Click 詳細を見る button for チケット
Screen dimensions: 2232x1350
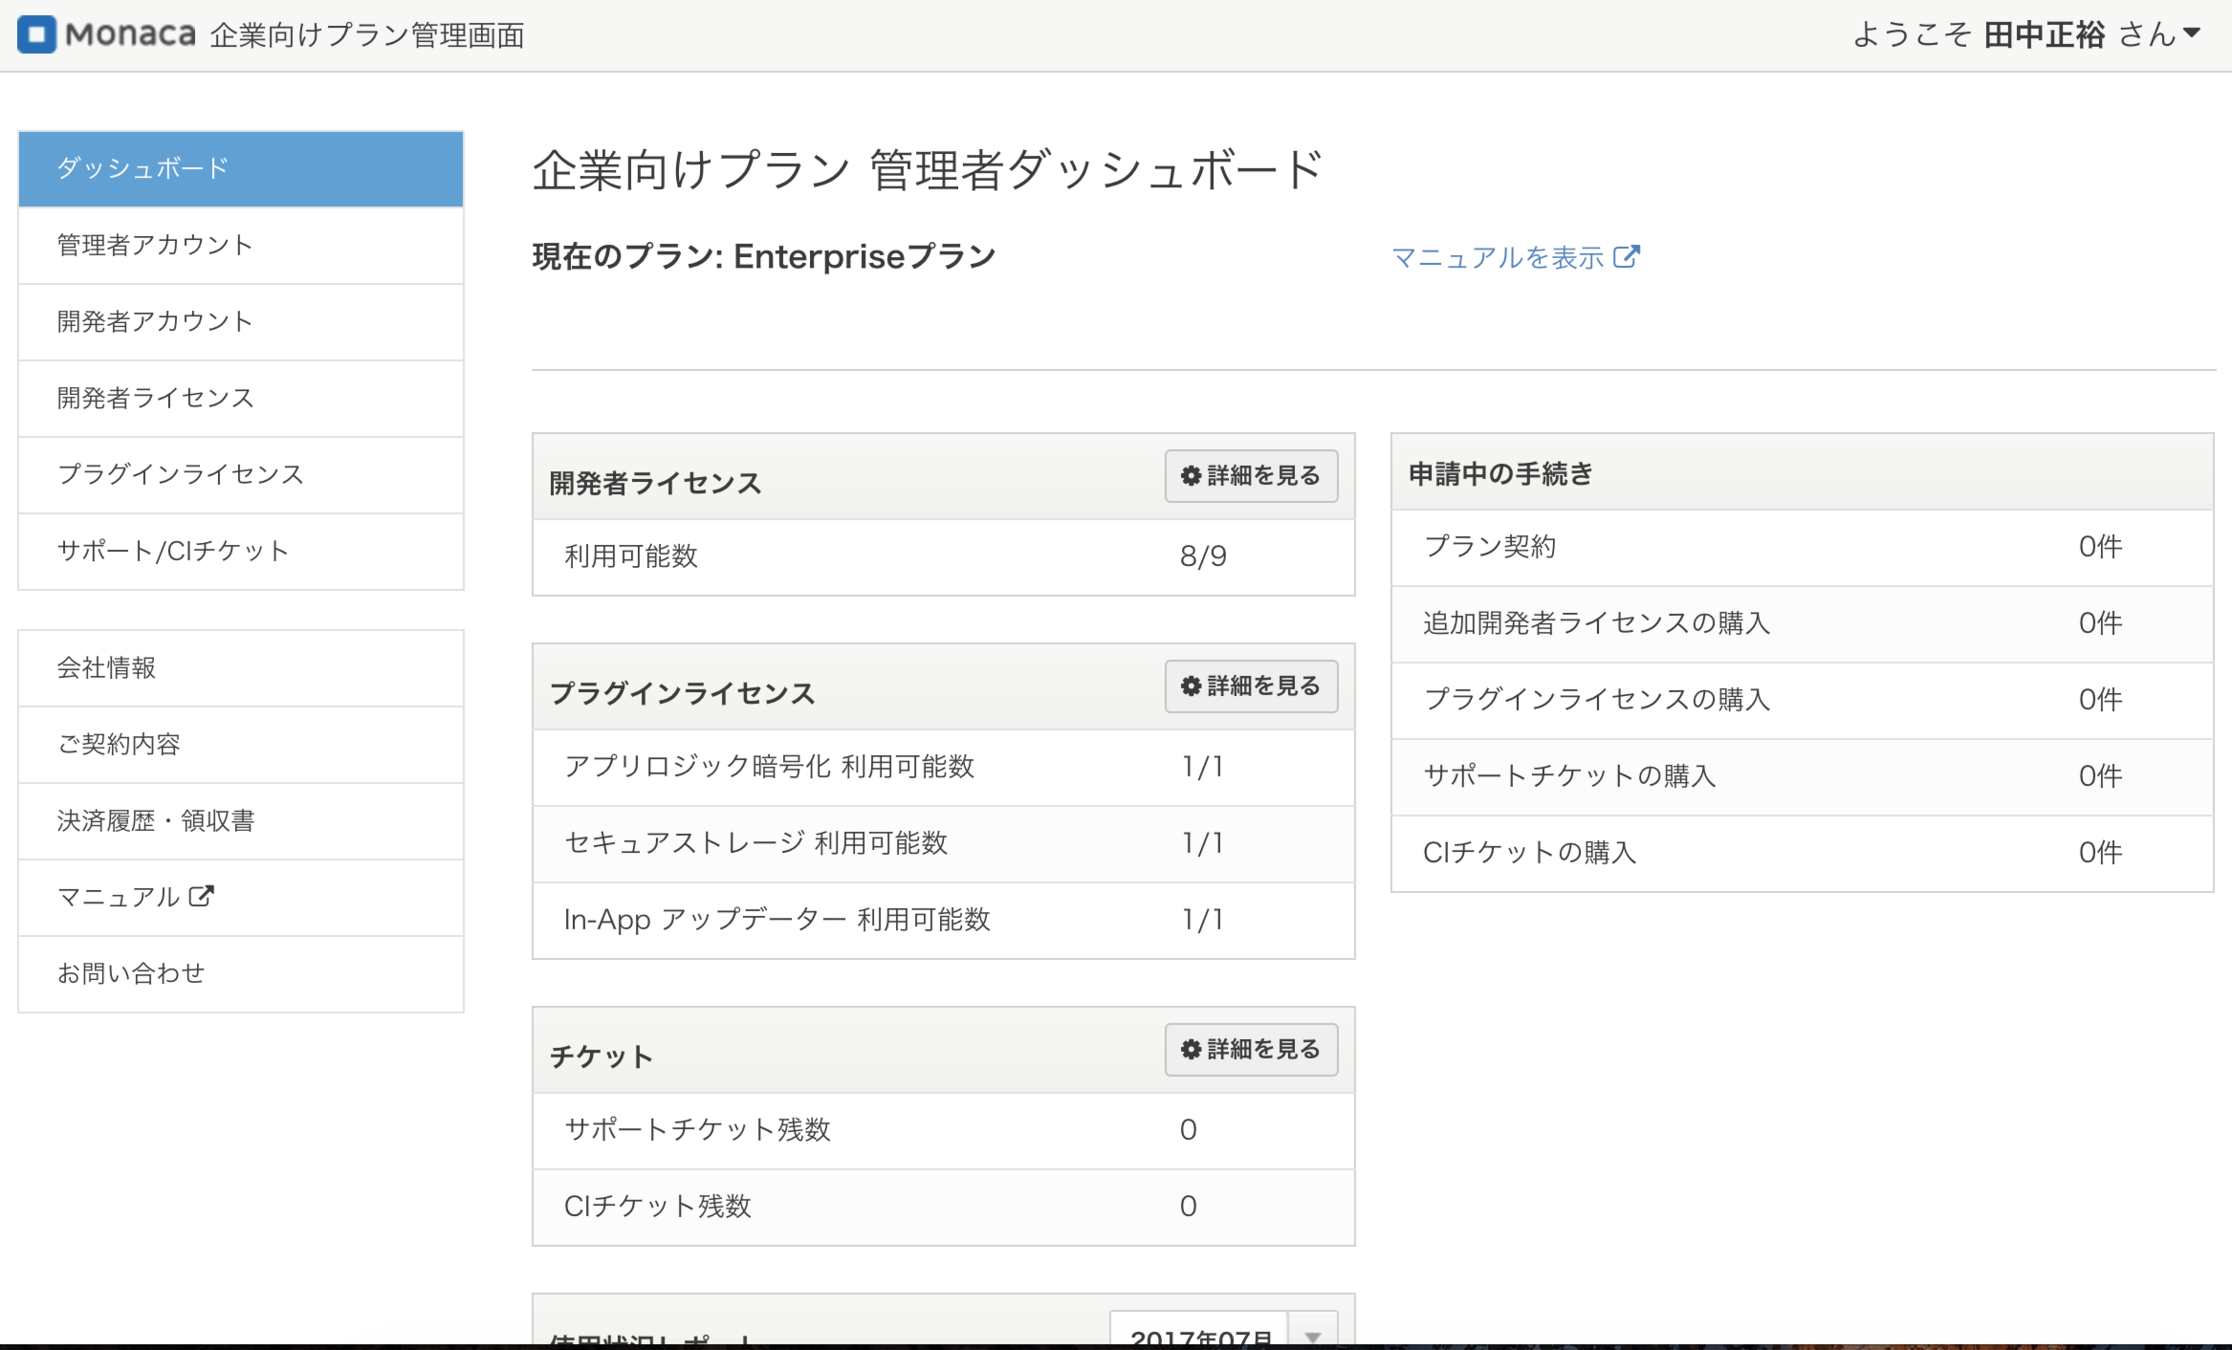[1251, 1049]
